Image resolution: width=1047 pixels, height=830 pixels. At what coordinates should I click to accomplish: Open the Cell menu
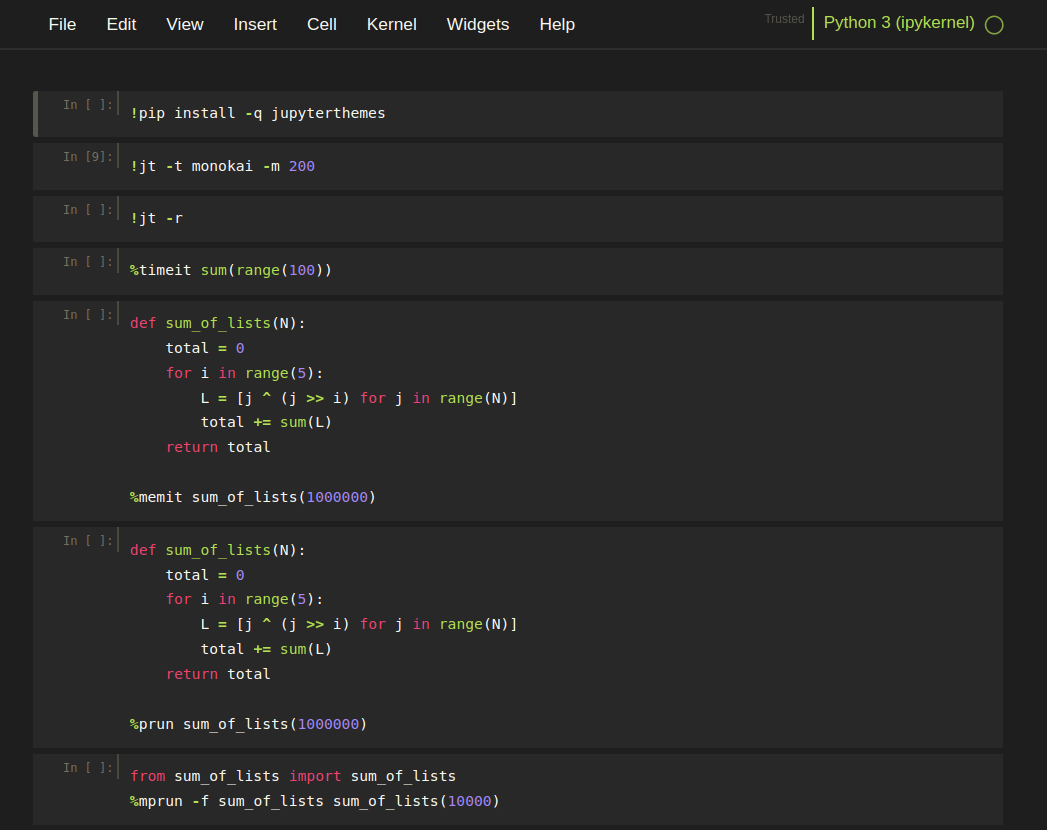(x=321, y=24)
